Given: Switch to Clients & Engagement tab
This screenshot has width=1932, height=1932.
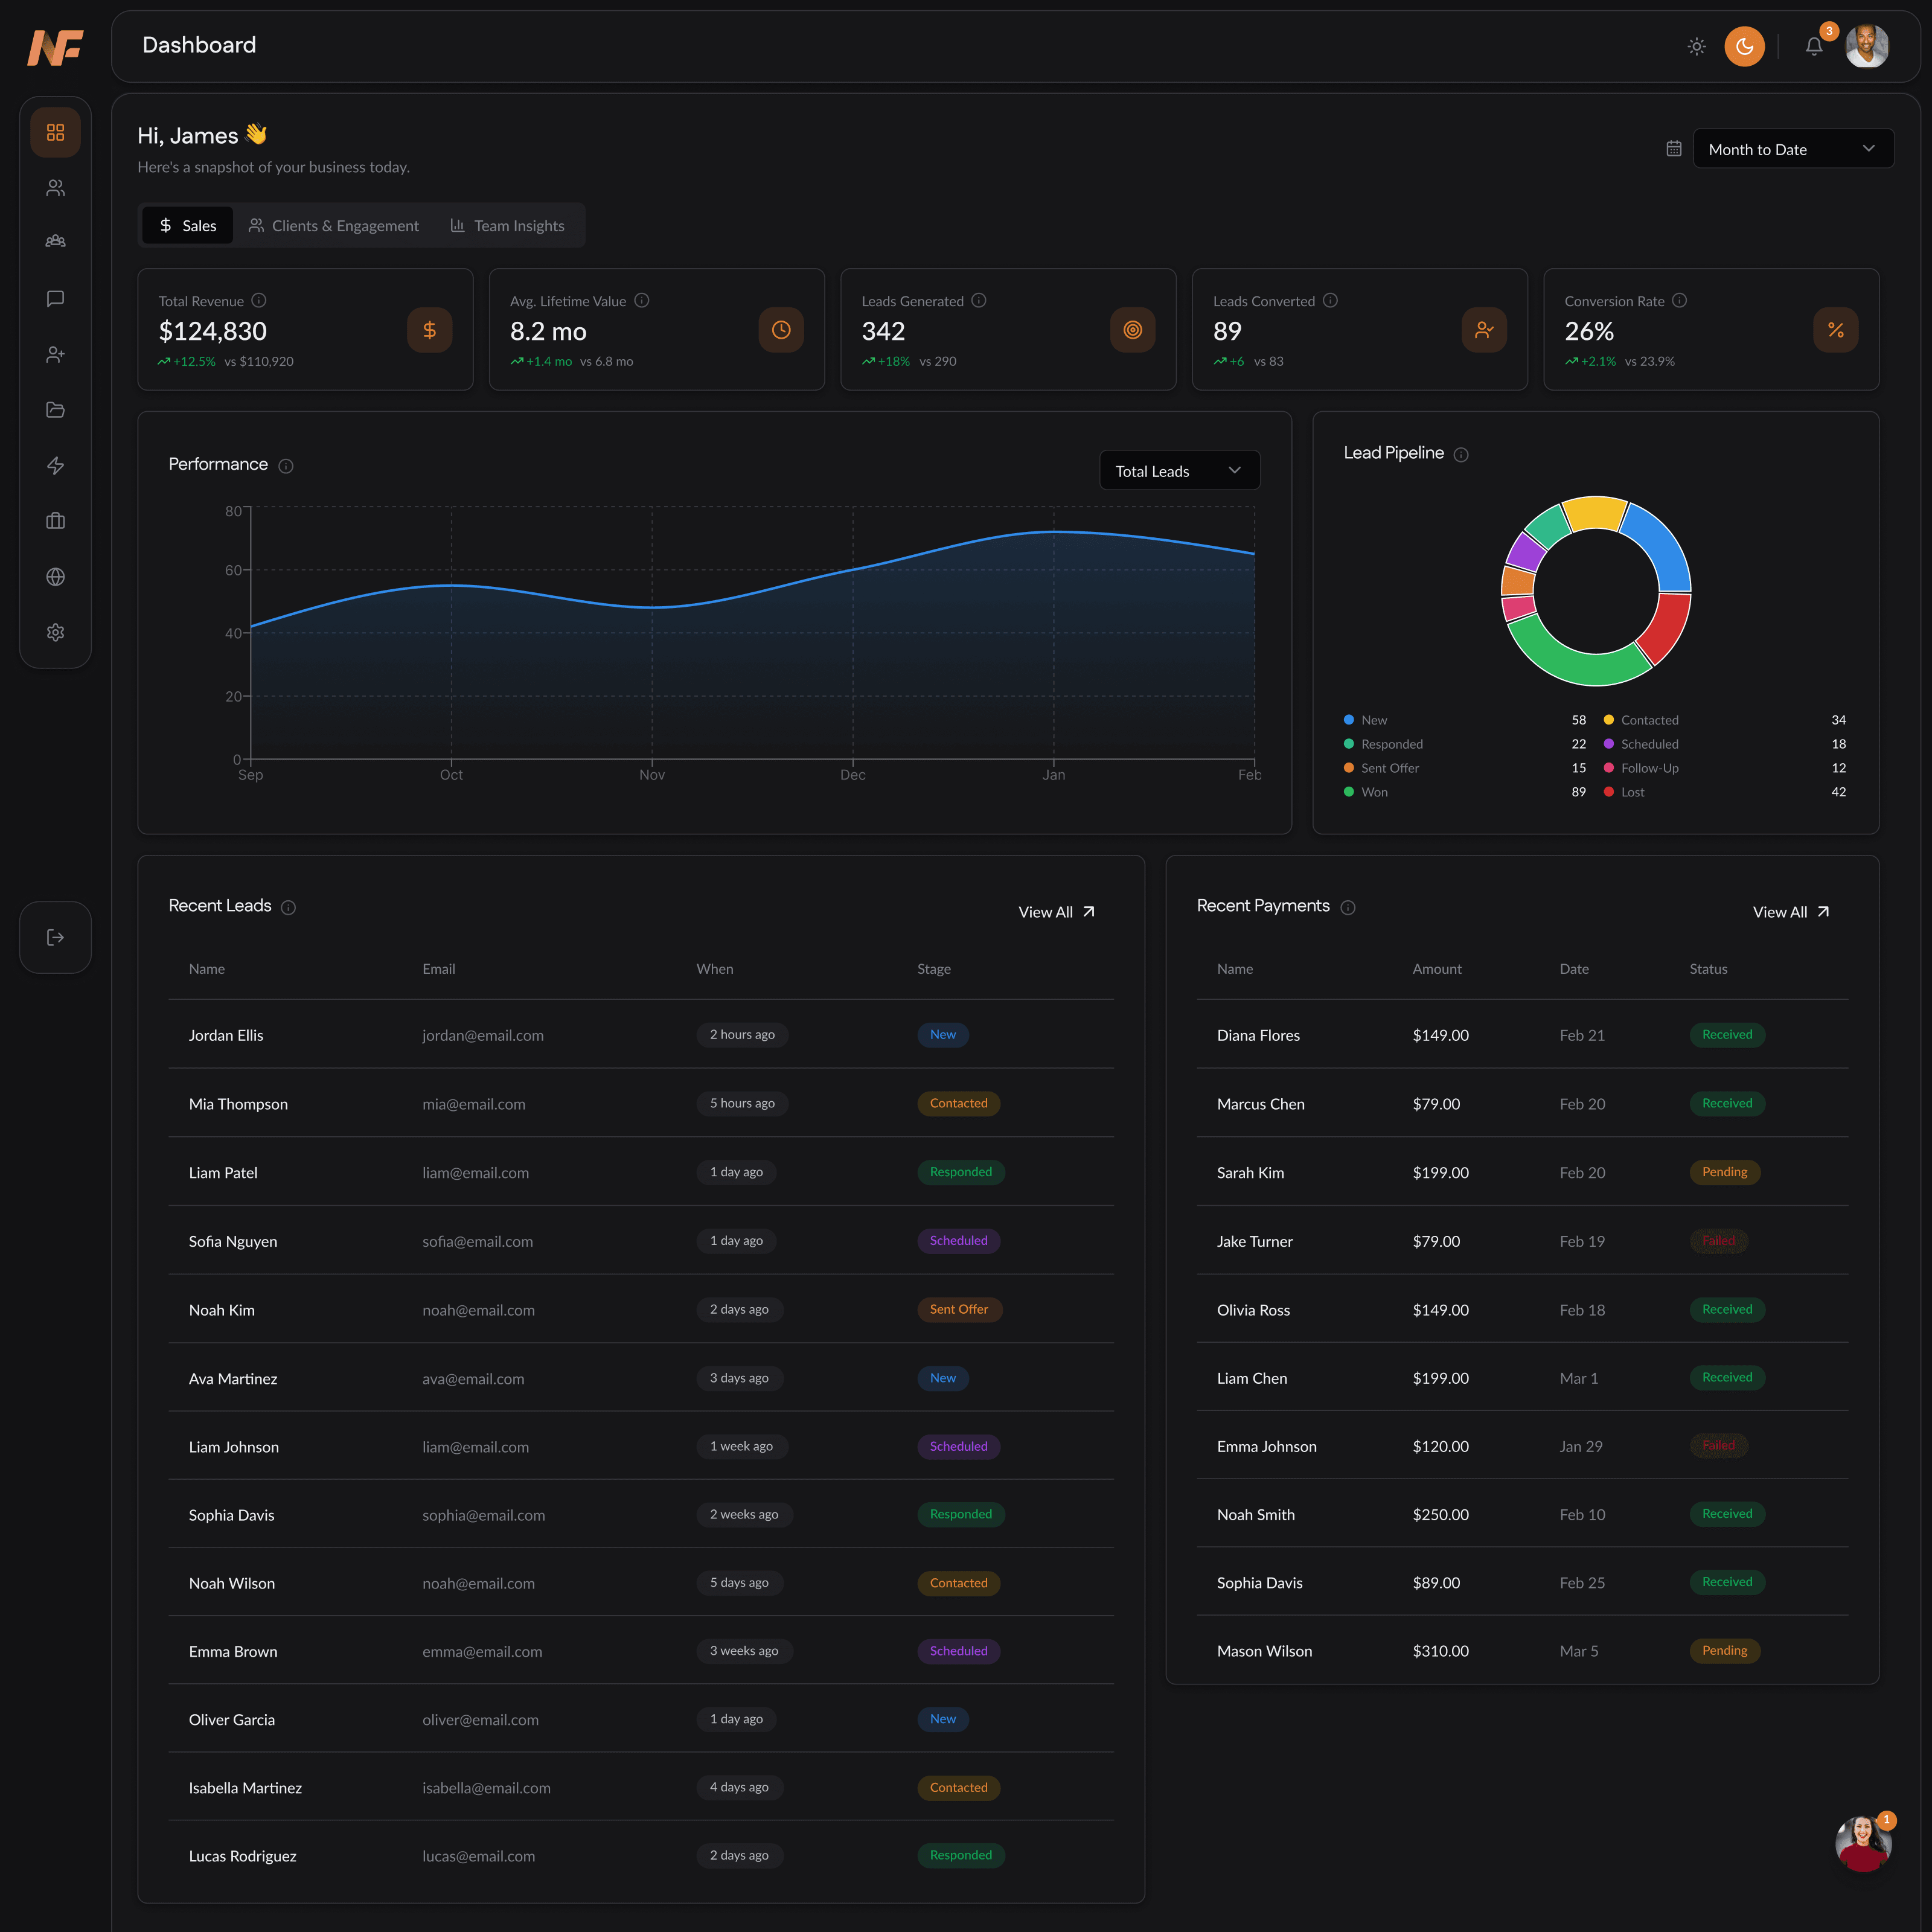Looking at the screenshot, I should tap(334, 226).
